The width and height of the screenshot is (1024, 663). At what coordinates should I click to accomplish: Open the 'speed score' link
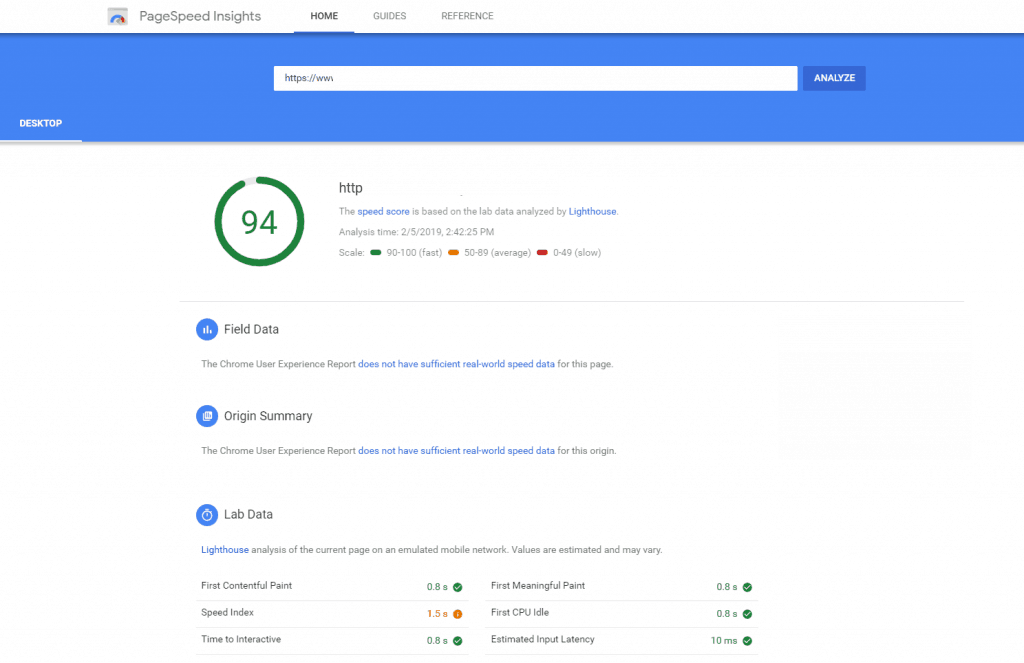pos(383,212)
